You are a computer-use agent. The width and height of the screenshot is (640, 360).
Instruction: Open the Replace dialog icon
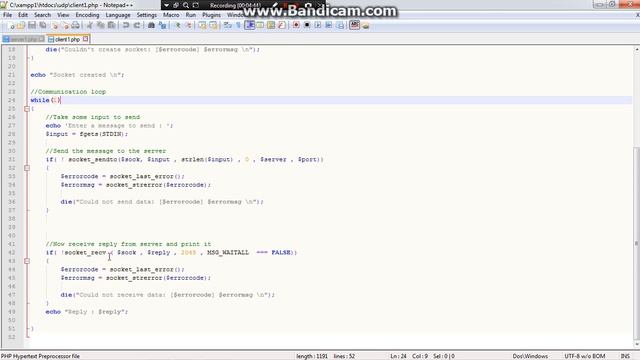(162, 25)
